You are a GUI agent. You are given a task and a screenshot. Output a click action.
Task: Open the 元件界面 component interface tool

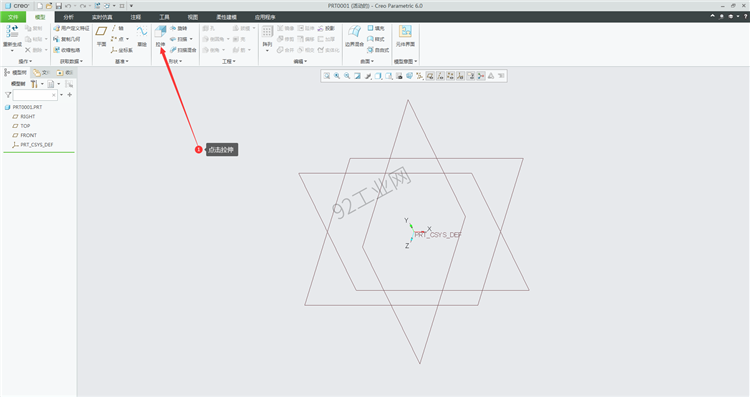point(405,32)
